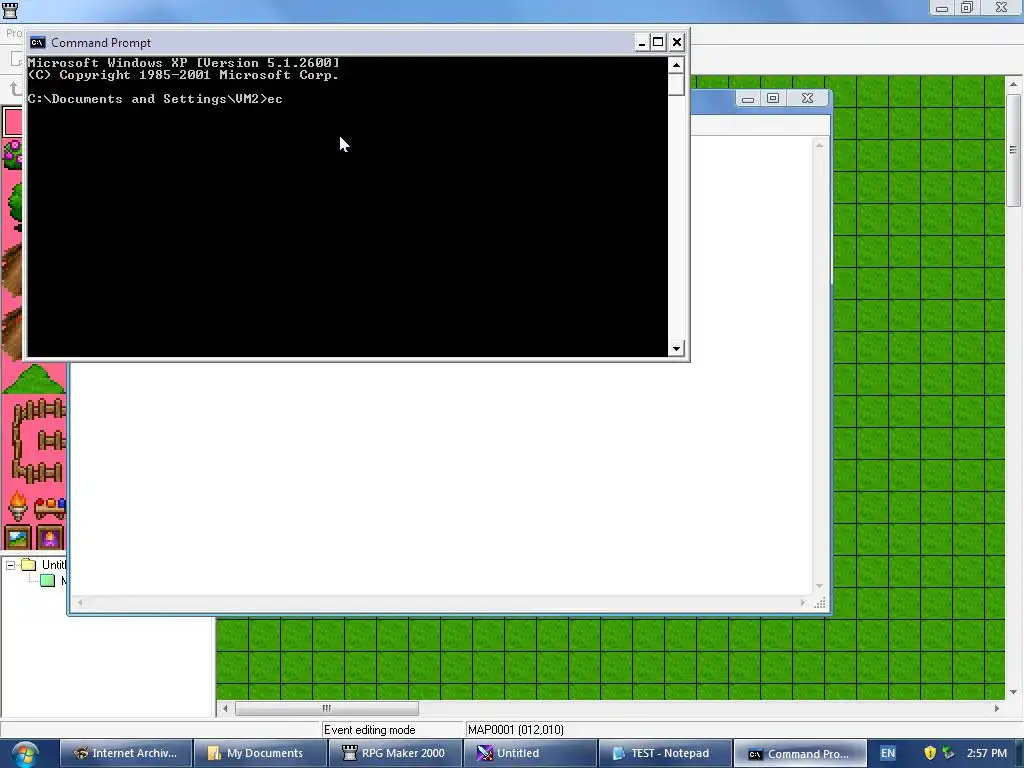Image resolution: width=1024 pixels, height=768 pixels.
Task: Click Command Prompt taskbar button
Action: point(800,754)
